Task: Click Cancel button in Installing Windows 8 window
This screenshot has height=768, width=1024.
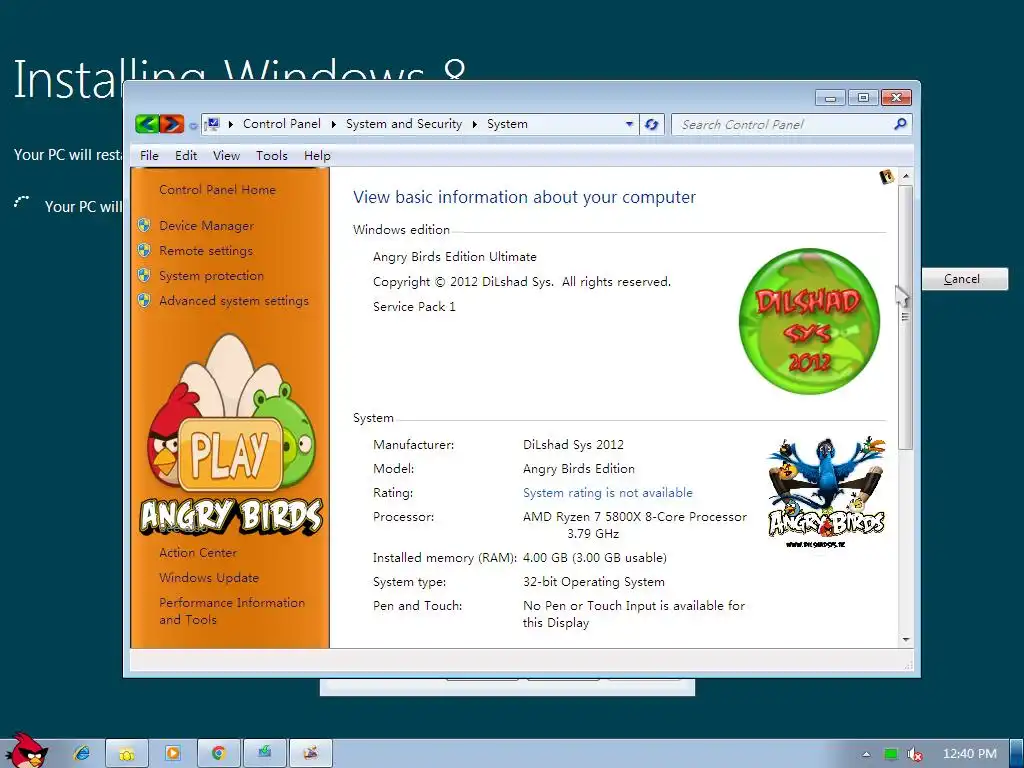Action: [x=965, y=279]
